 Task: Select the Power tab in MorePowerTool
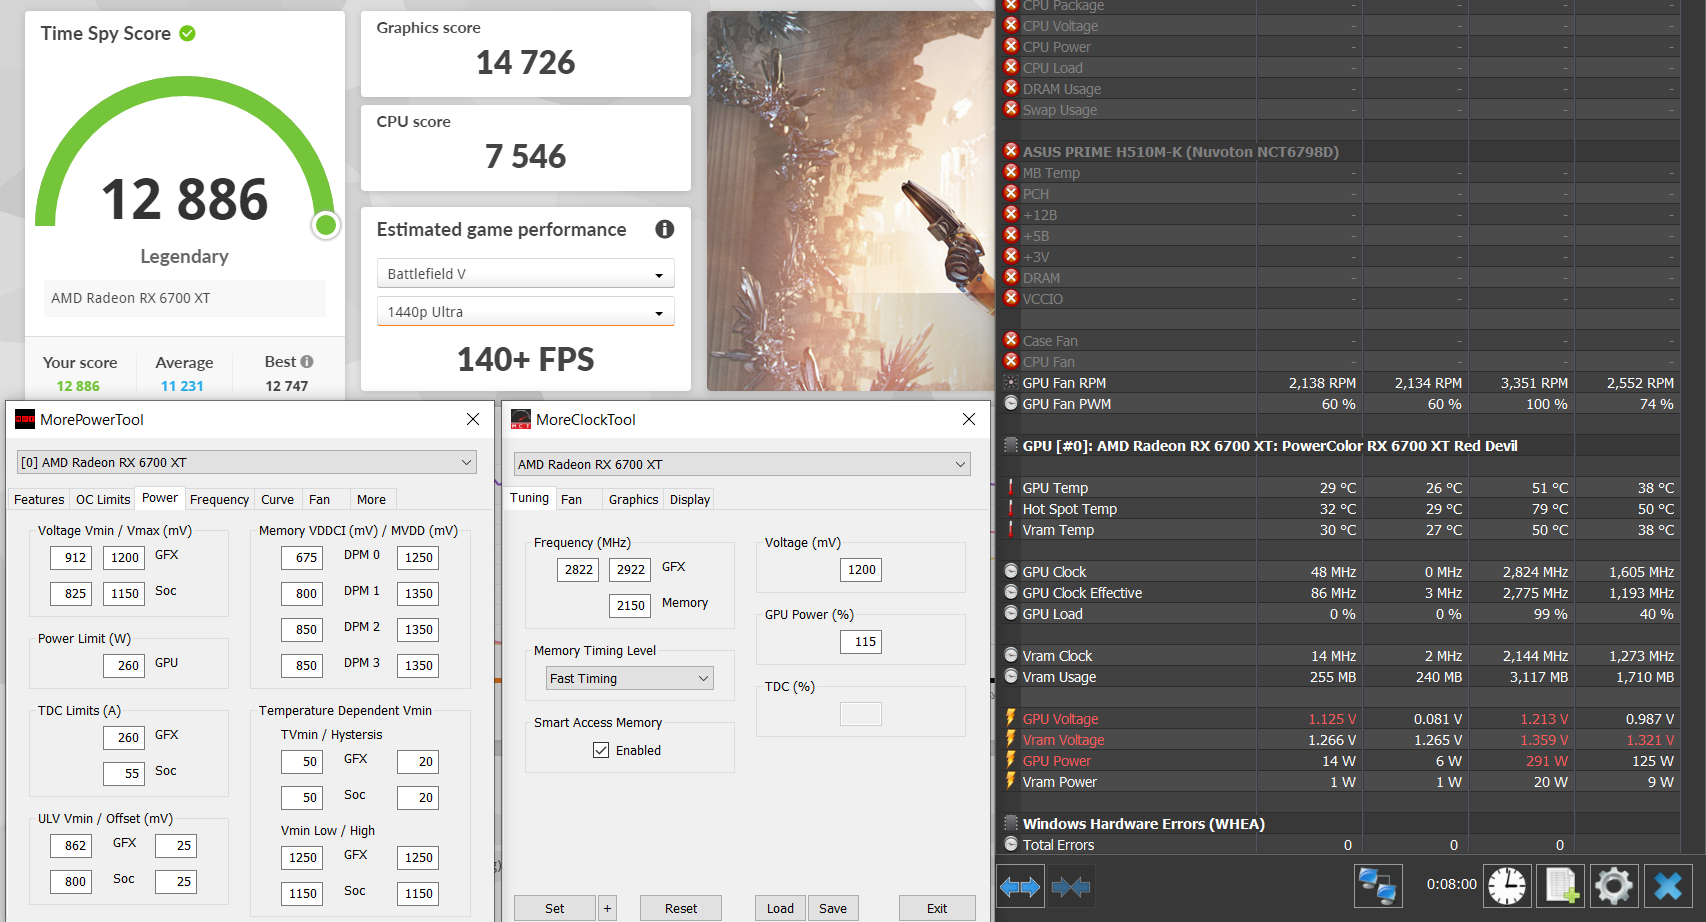point(160,498)
